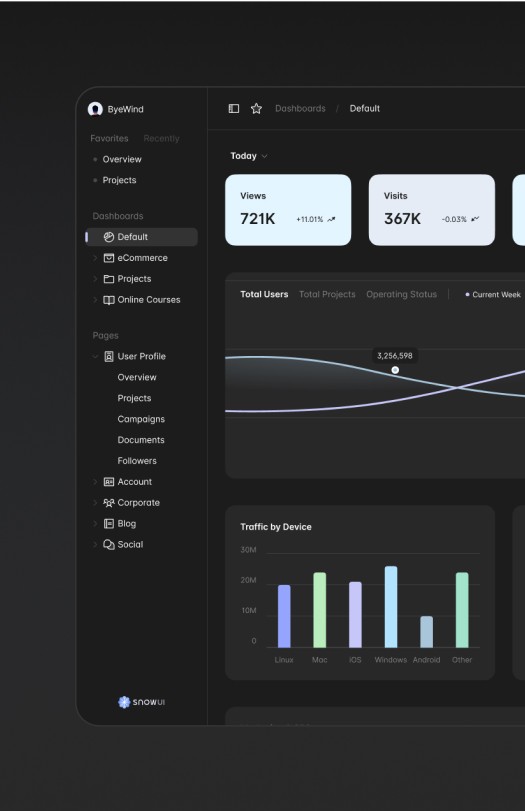This screenshot has height=811, width=525.
Task: Click the User Profile badge icon
Action: coord(109,356)
